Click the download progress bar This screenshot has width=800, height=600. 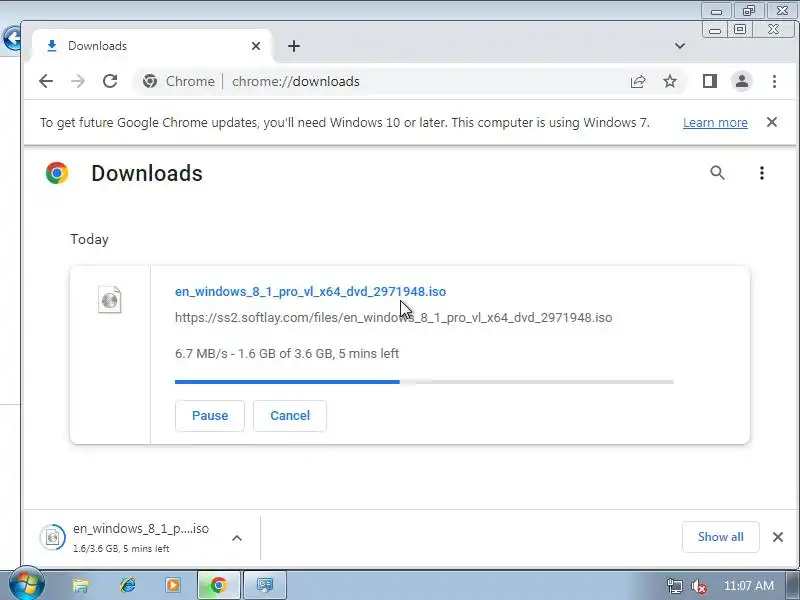(424, 382)
